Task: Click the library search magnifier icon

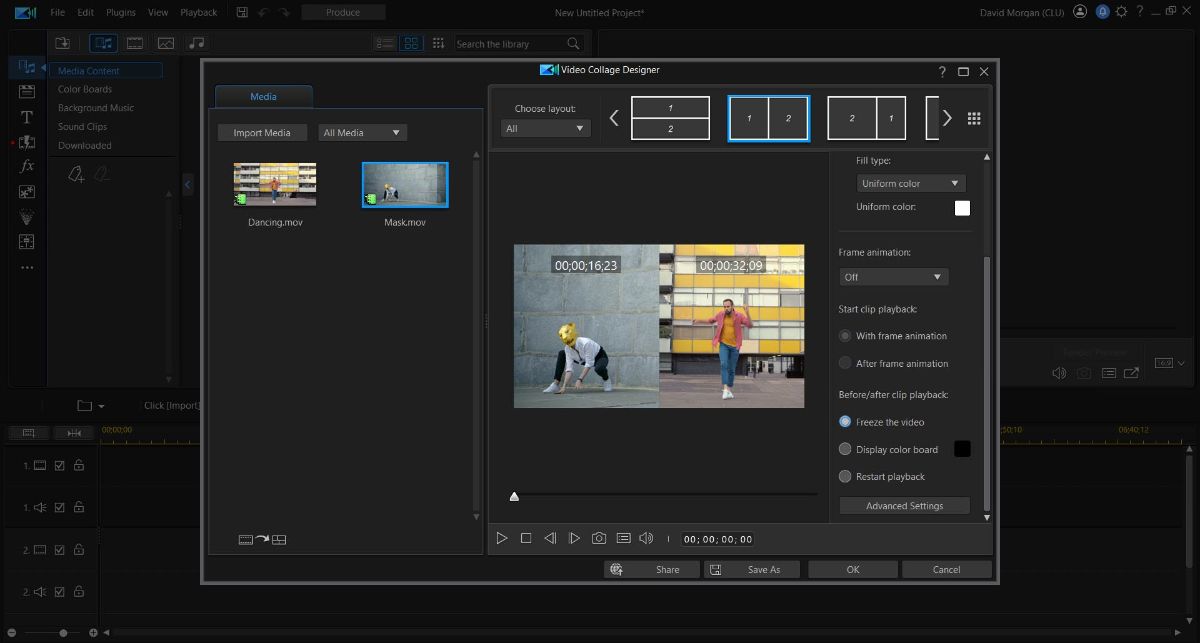Action: (x=572, y=43)
